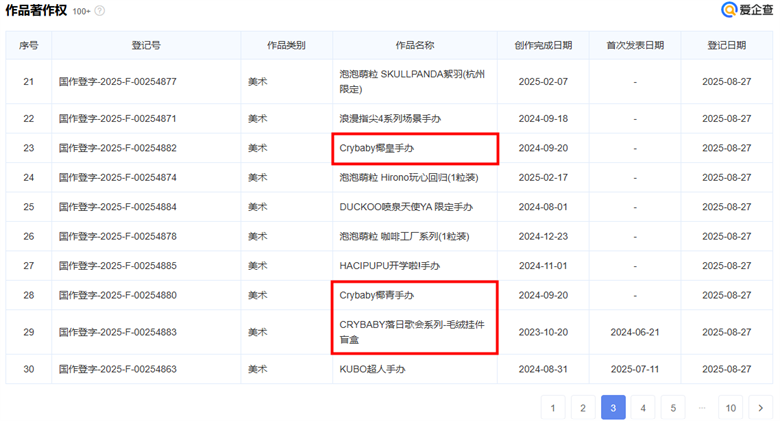Click registration number 国作登字-2025-F-00254863
780x421 pixels.
117,369
